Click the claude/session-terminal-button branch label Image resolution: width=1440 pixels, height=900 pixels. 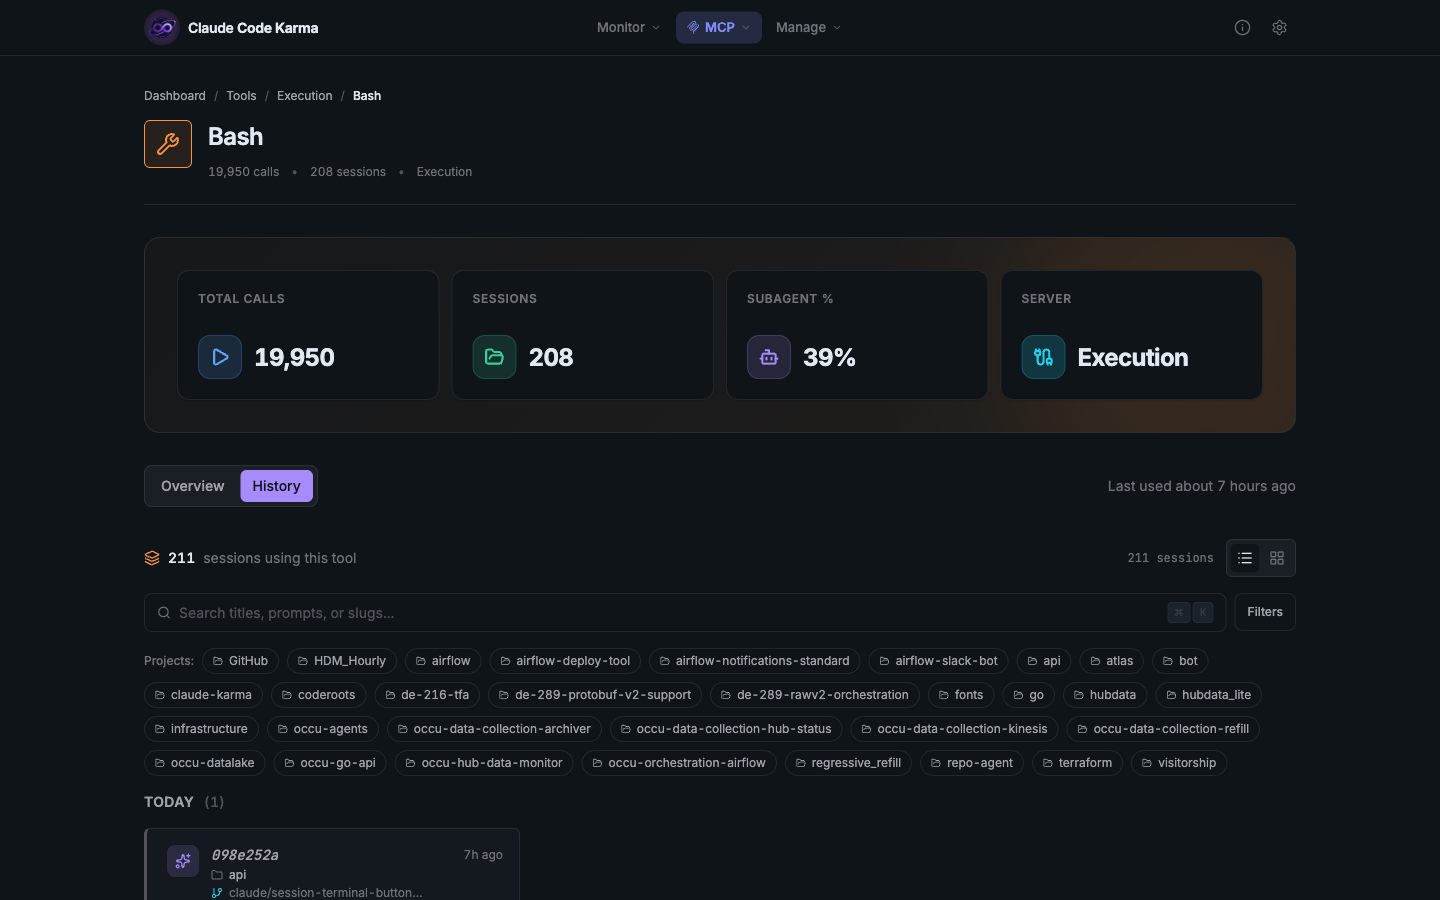click(325, 893)
